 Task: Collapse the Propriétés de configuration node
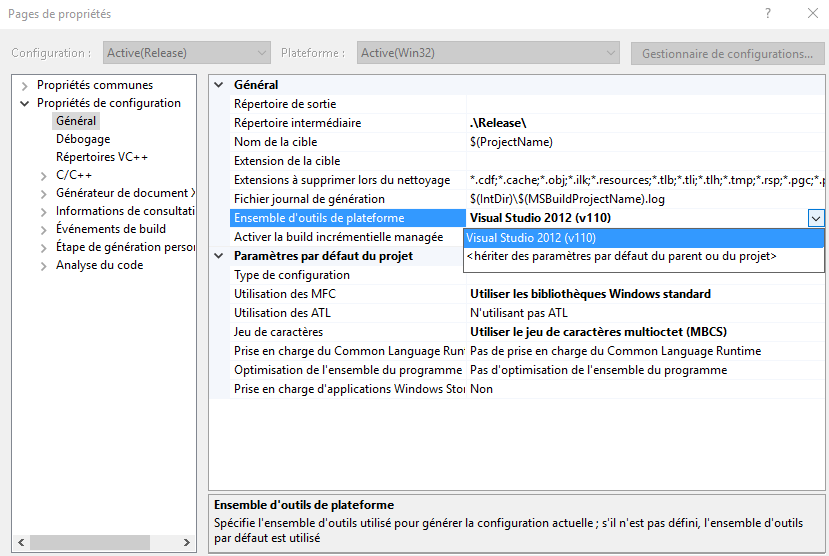(24, 104)
